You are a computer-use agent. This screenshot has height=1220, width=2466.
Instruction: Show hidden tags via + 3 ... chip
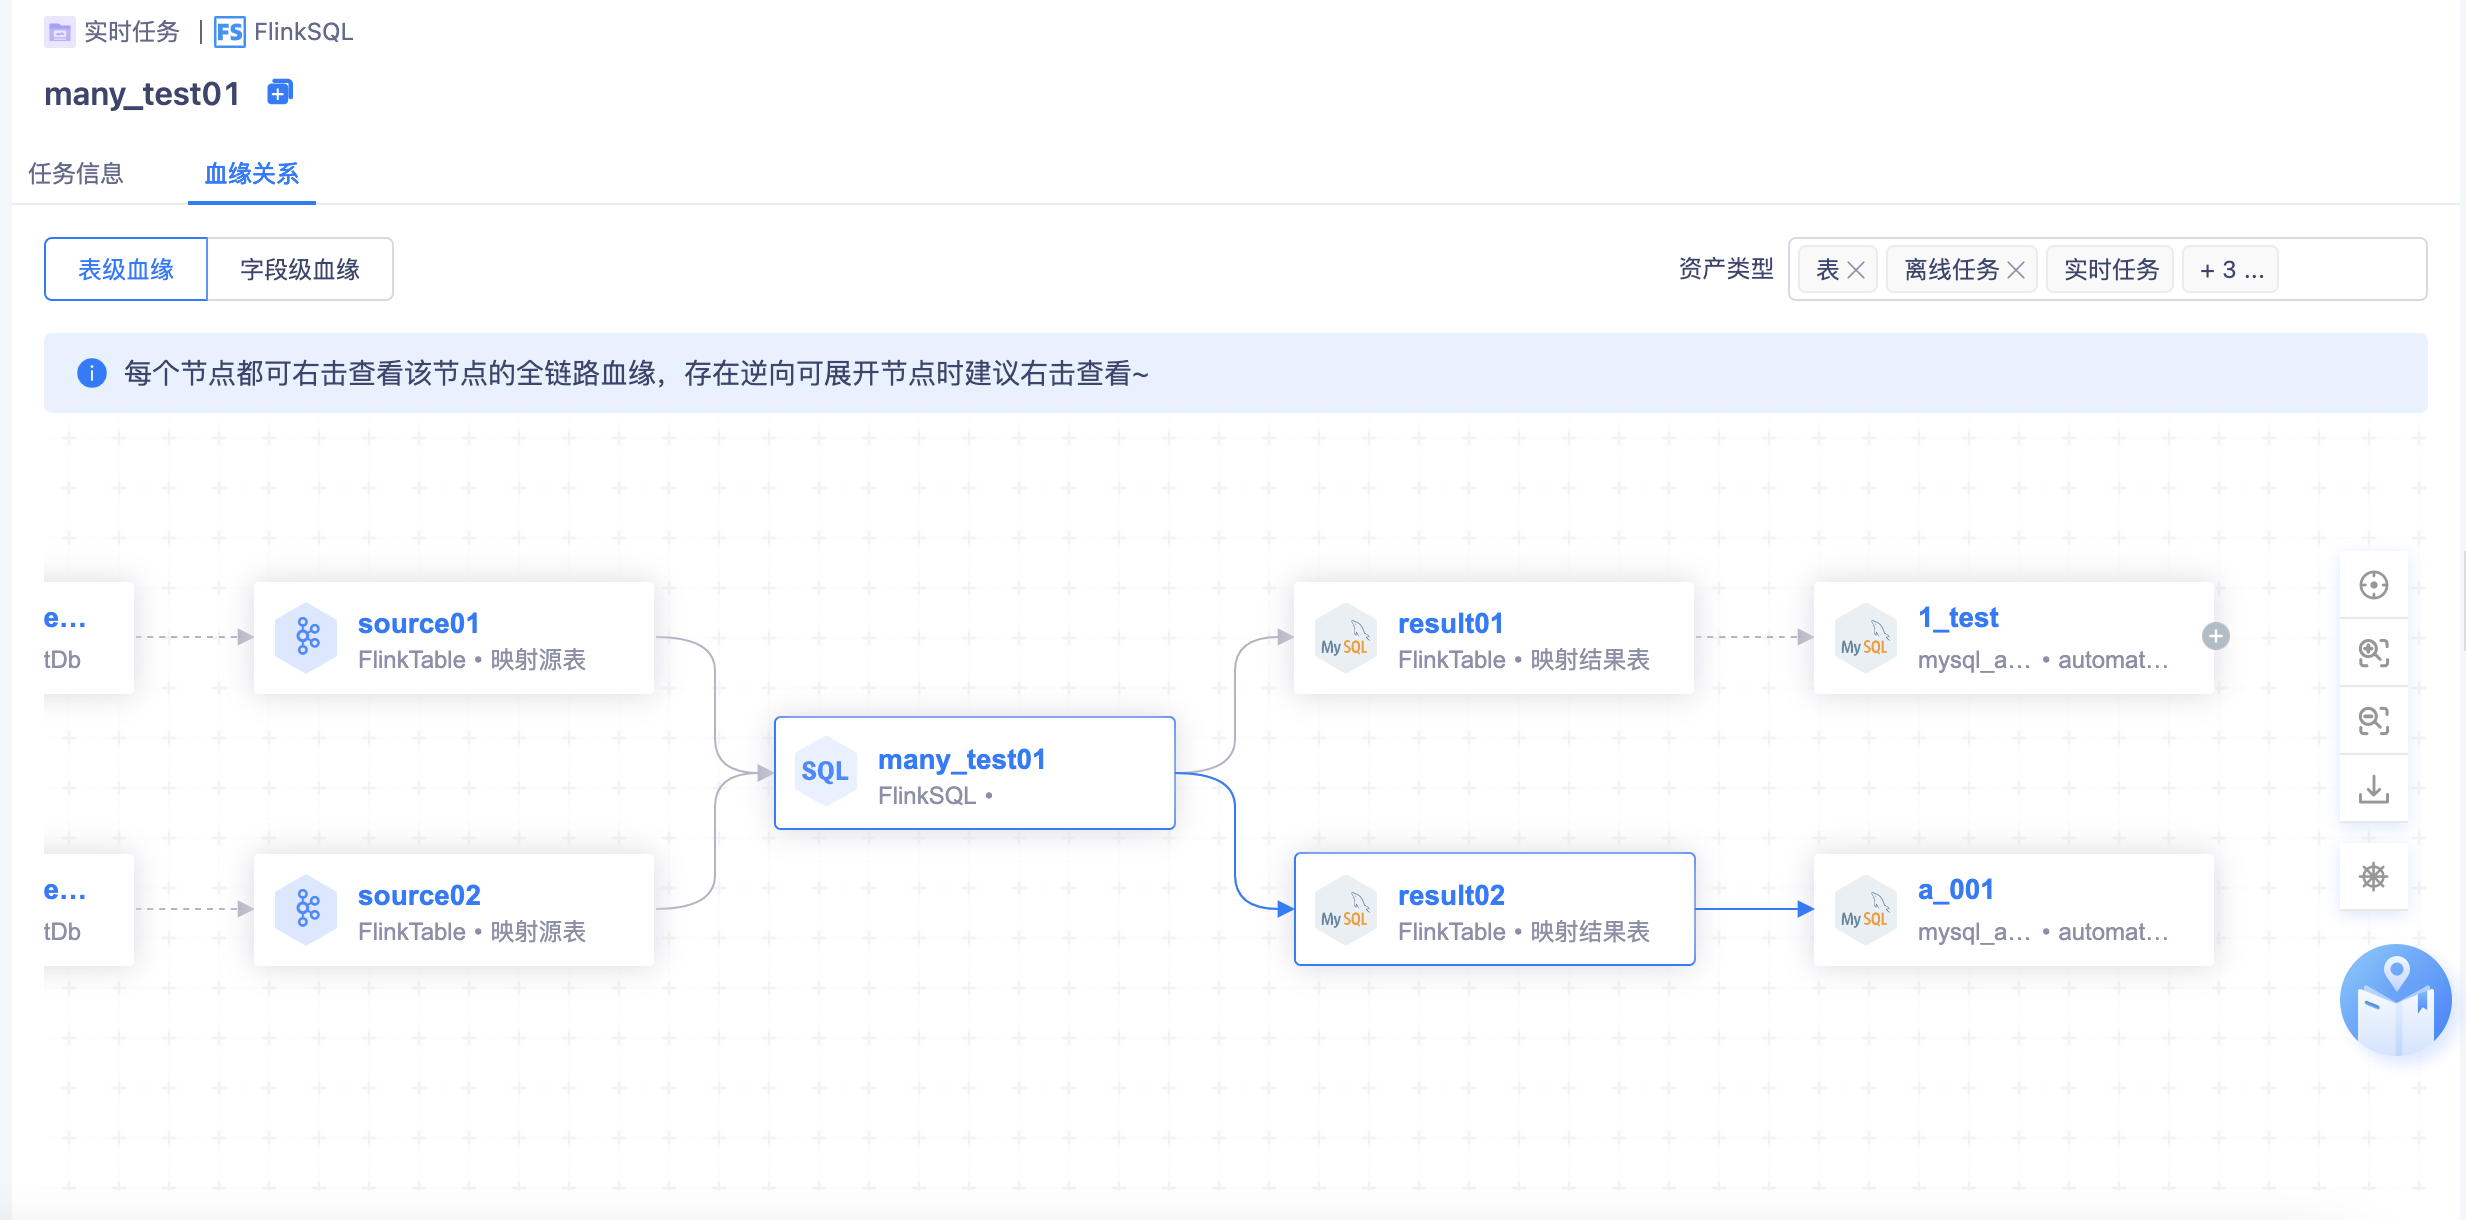[x=2230, y=270]
